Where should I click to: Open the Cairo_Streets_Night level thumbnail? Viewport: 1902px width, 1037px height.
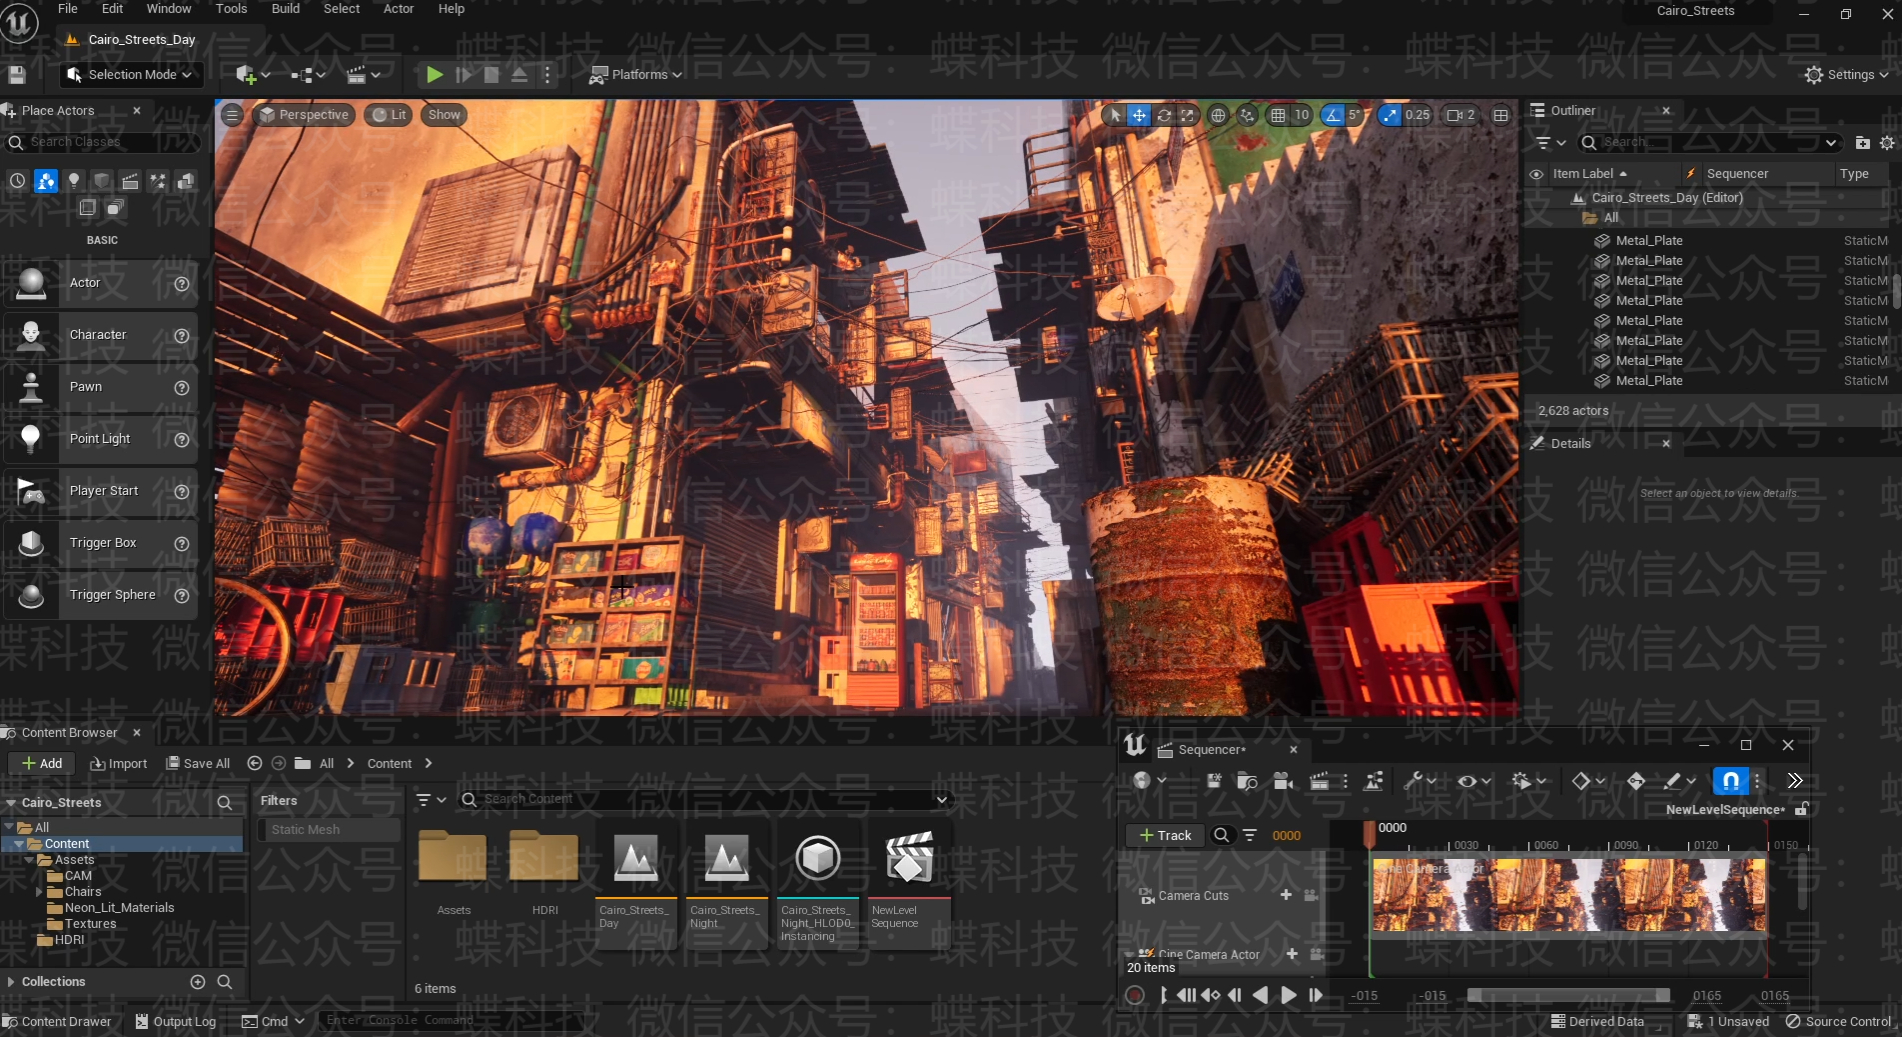tap(726, 885)
